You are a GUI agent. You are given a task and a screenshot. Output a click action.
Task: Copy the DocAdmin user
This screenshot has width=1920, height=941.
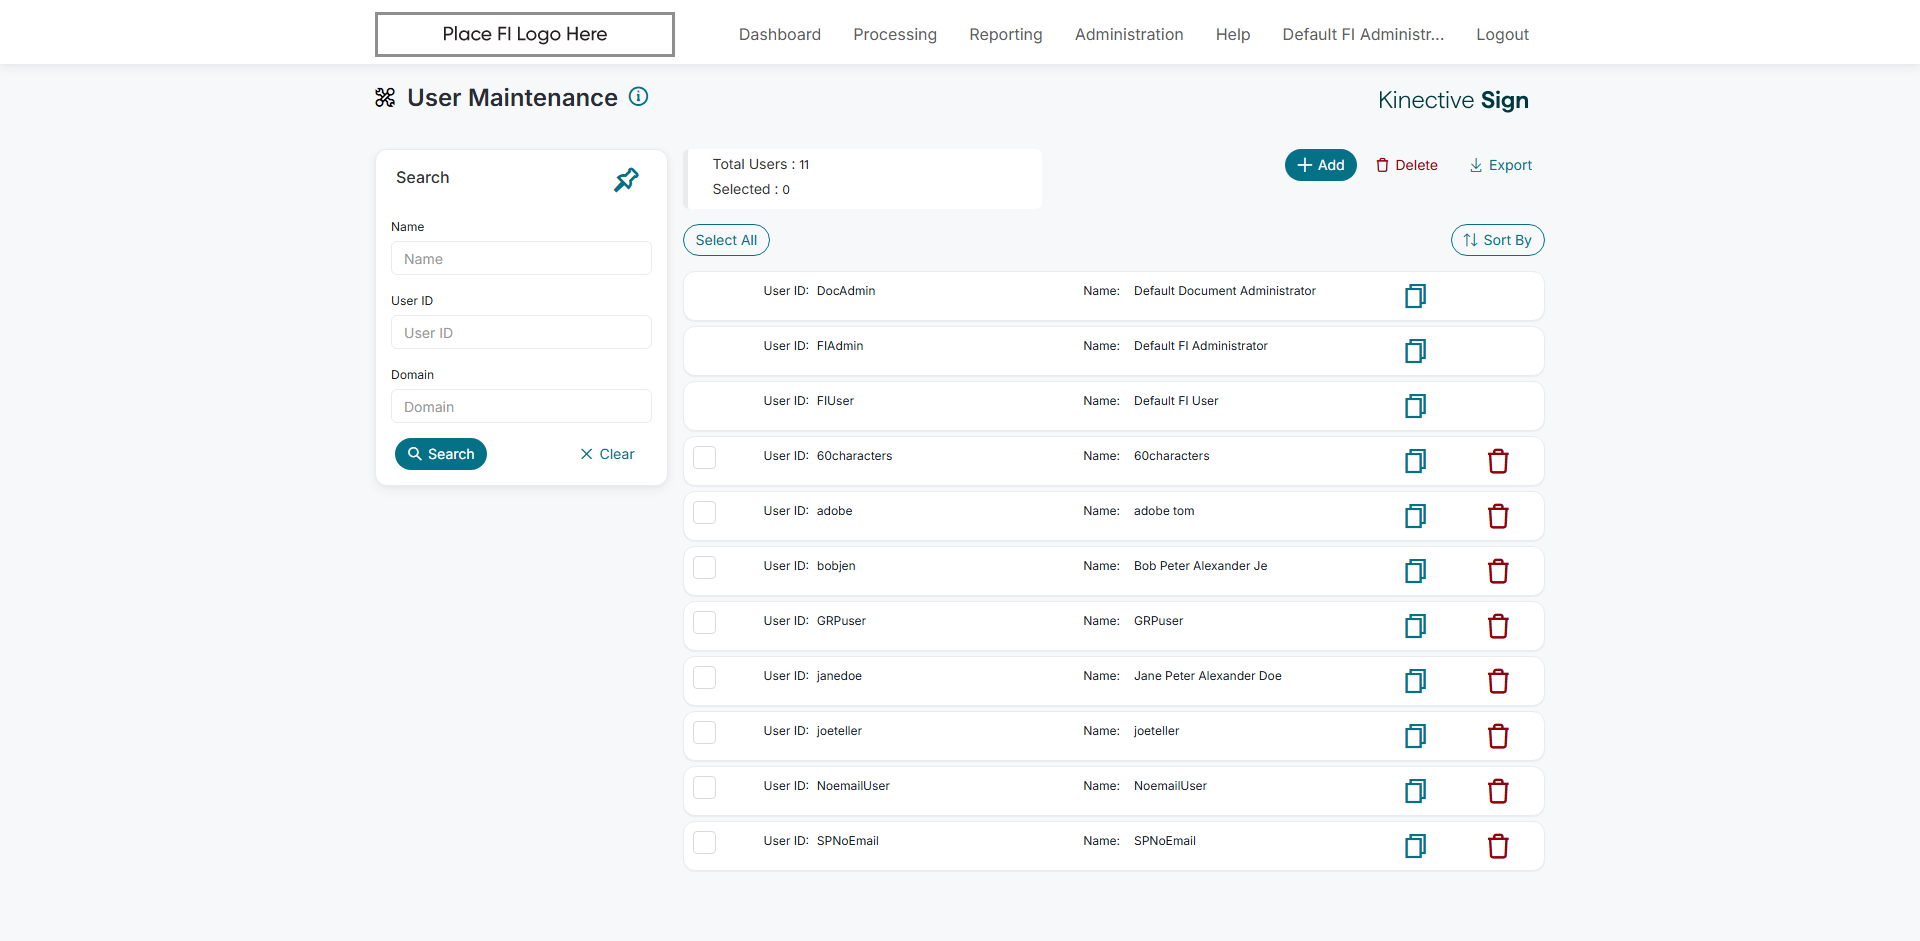1415,296
